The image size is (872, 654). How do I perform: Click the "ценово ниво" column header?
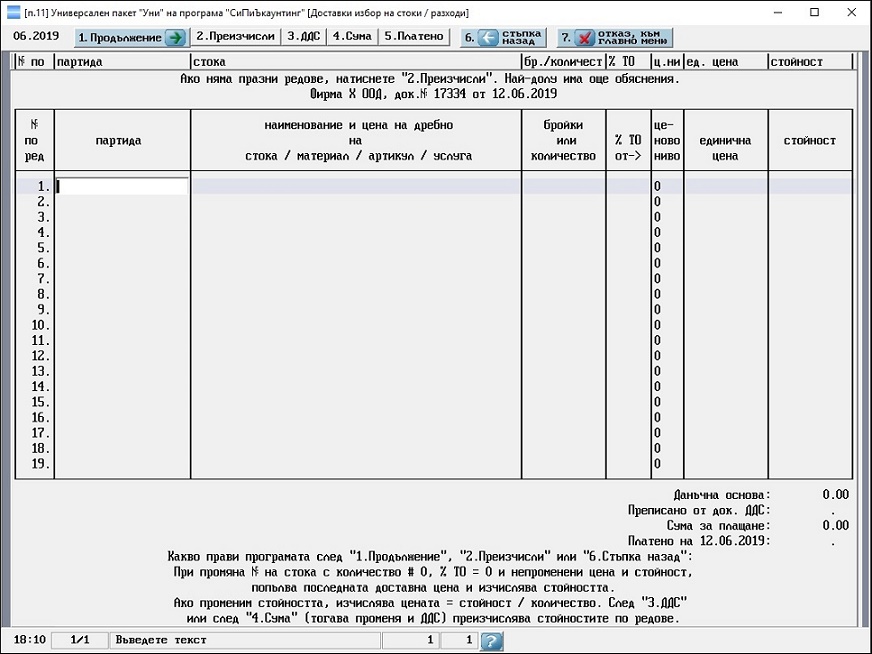667,140
